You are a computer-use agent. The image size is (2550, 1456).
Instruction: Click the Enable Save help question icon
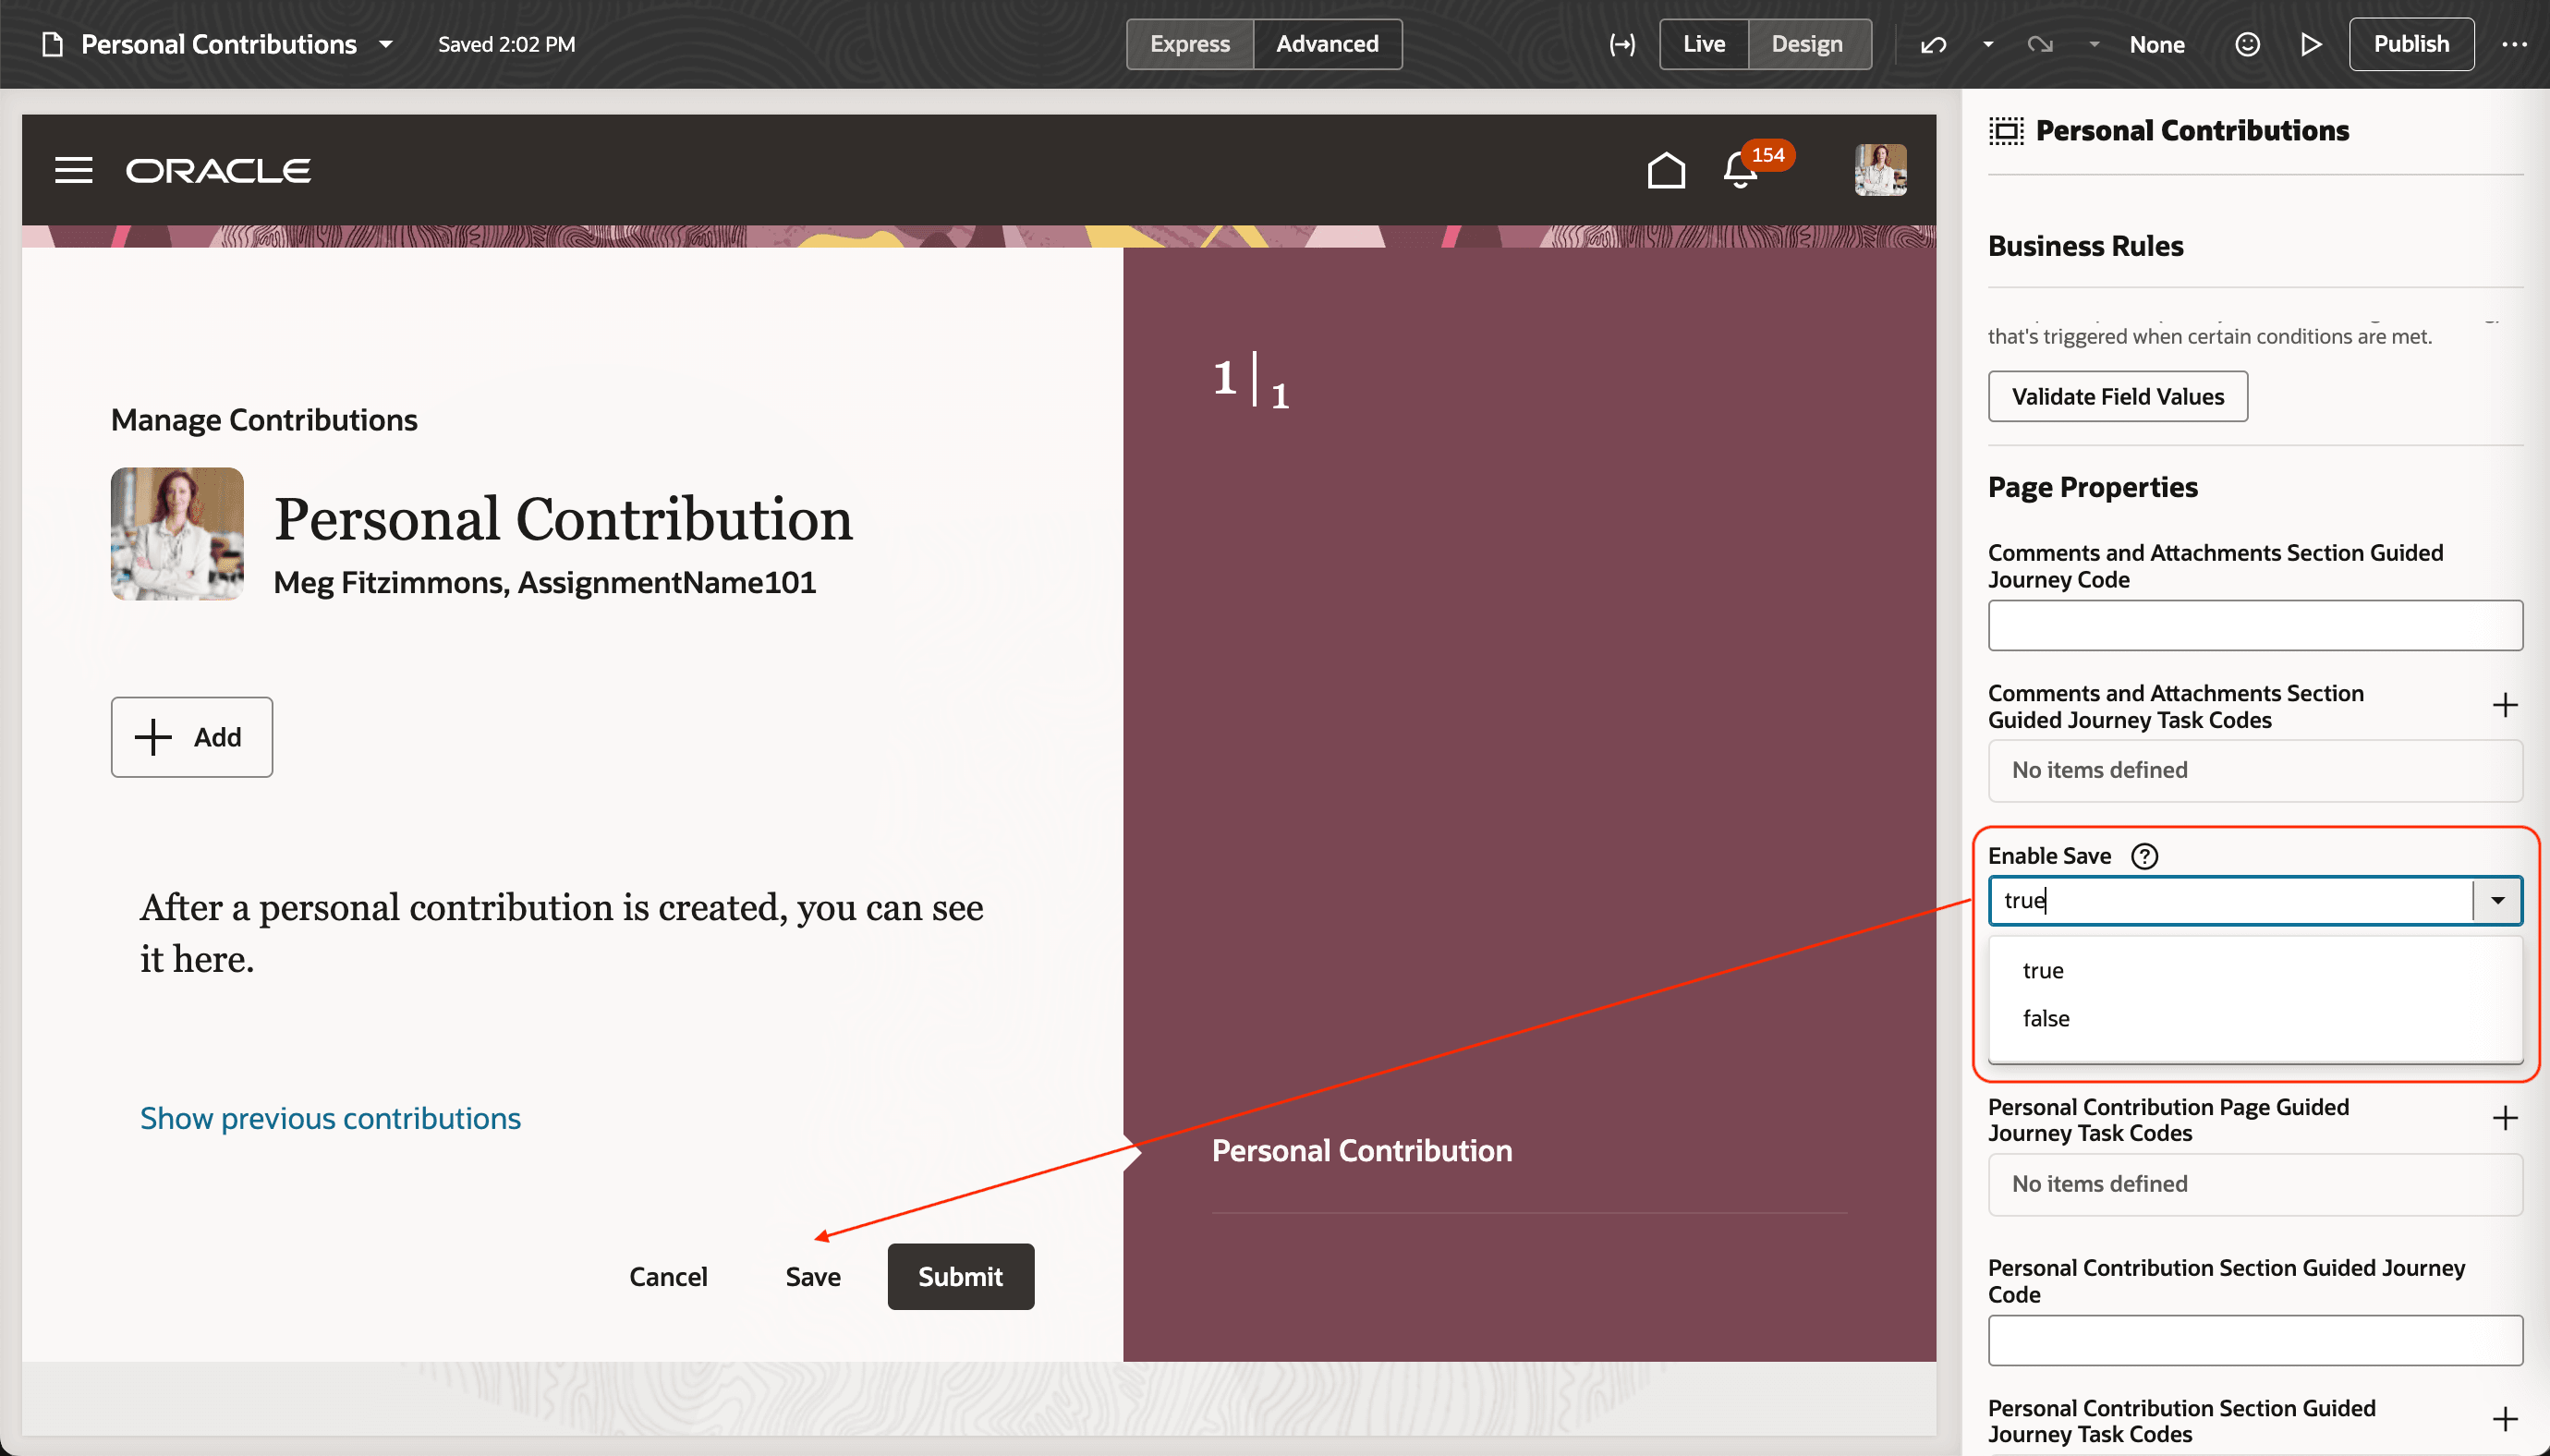coord(2144,856)
